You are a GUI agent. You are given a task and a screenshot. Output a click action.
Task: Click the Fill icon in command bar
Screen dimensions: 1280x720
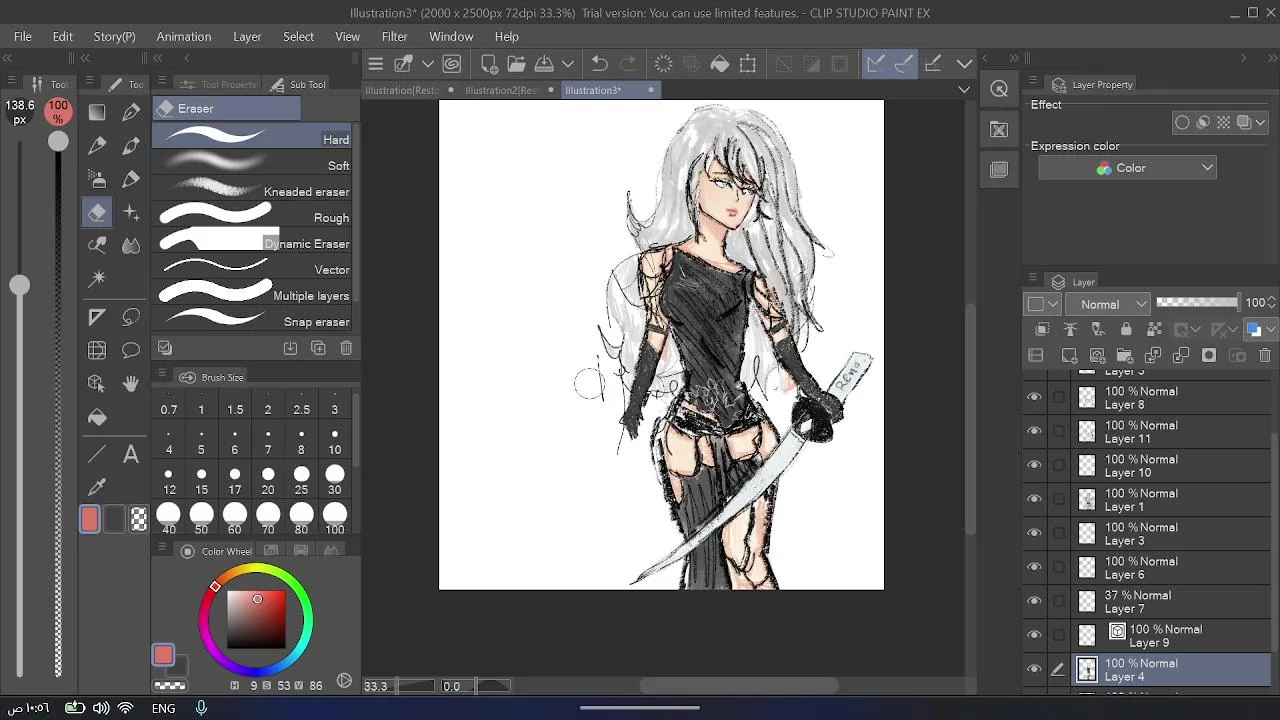coord(720,64)
